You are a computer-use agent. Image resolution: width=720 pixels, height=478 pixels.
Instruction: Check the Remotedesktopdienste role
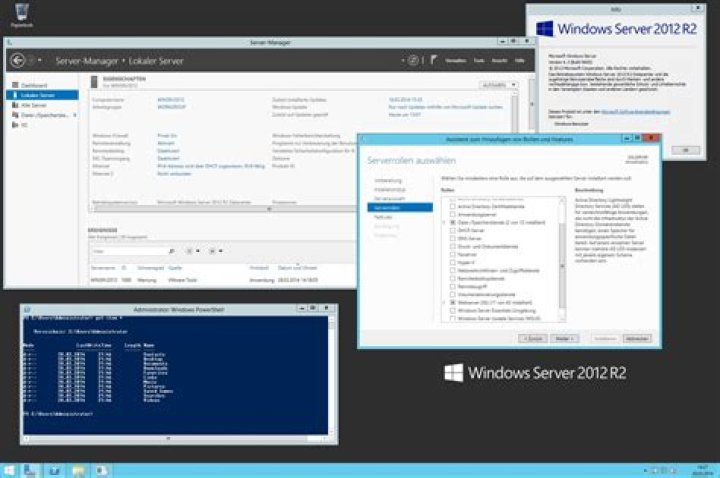pos(452,279)
